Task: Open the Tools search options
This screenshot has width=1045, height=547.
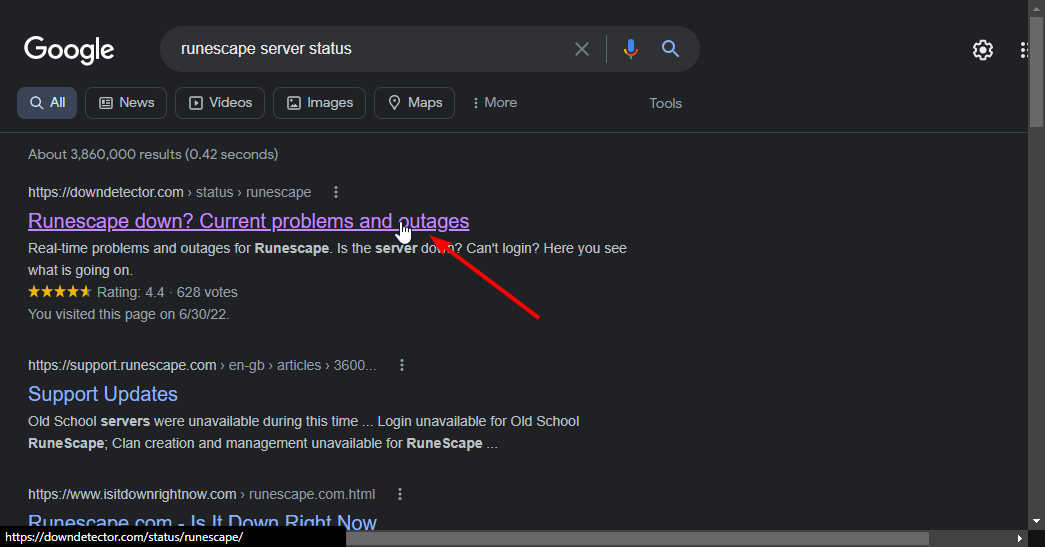Action: [x=666, y=103]
